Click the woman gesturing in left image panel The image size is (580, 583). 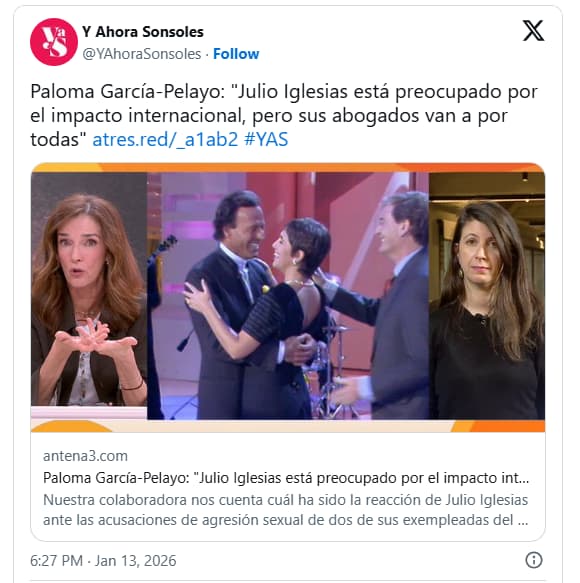(x=89, y=301)
